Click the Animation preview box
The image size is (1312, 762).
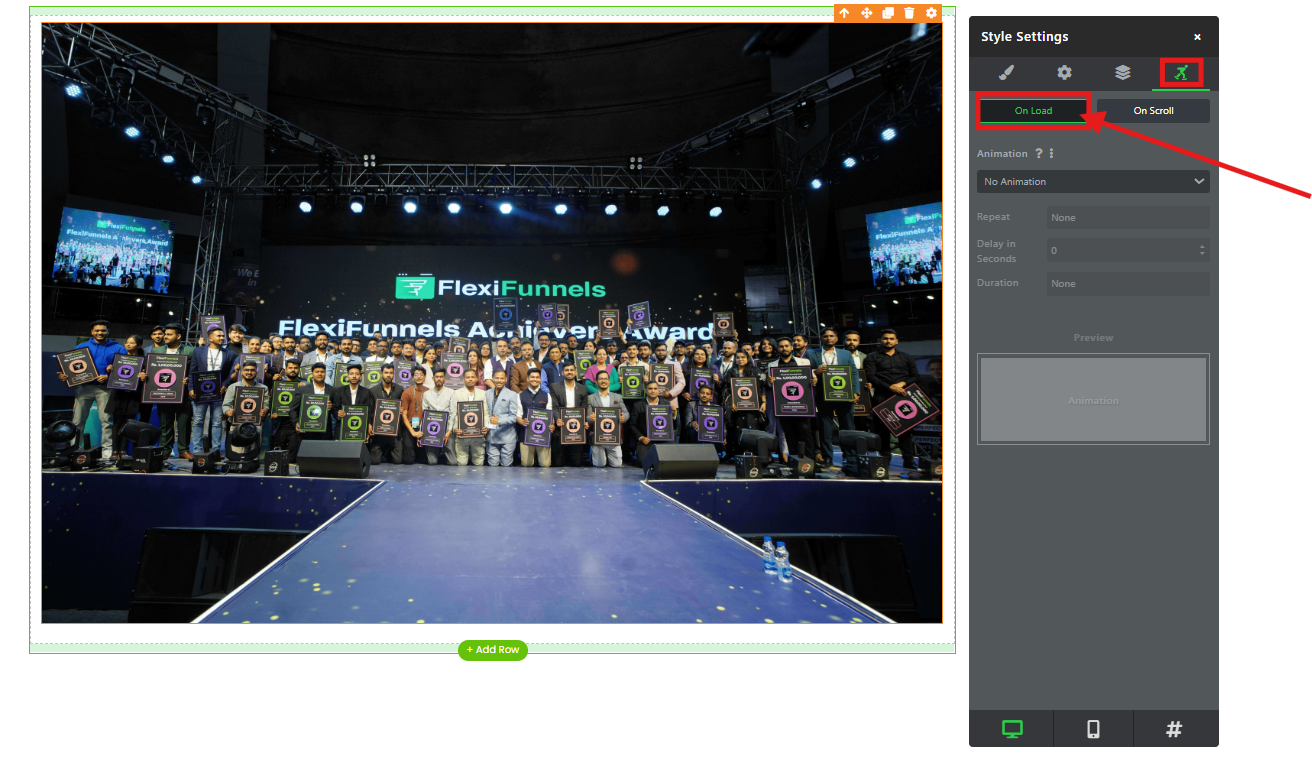[1093, 399]
